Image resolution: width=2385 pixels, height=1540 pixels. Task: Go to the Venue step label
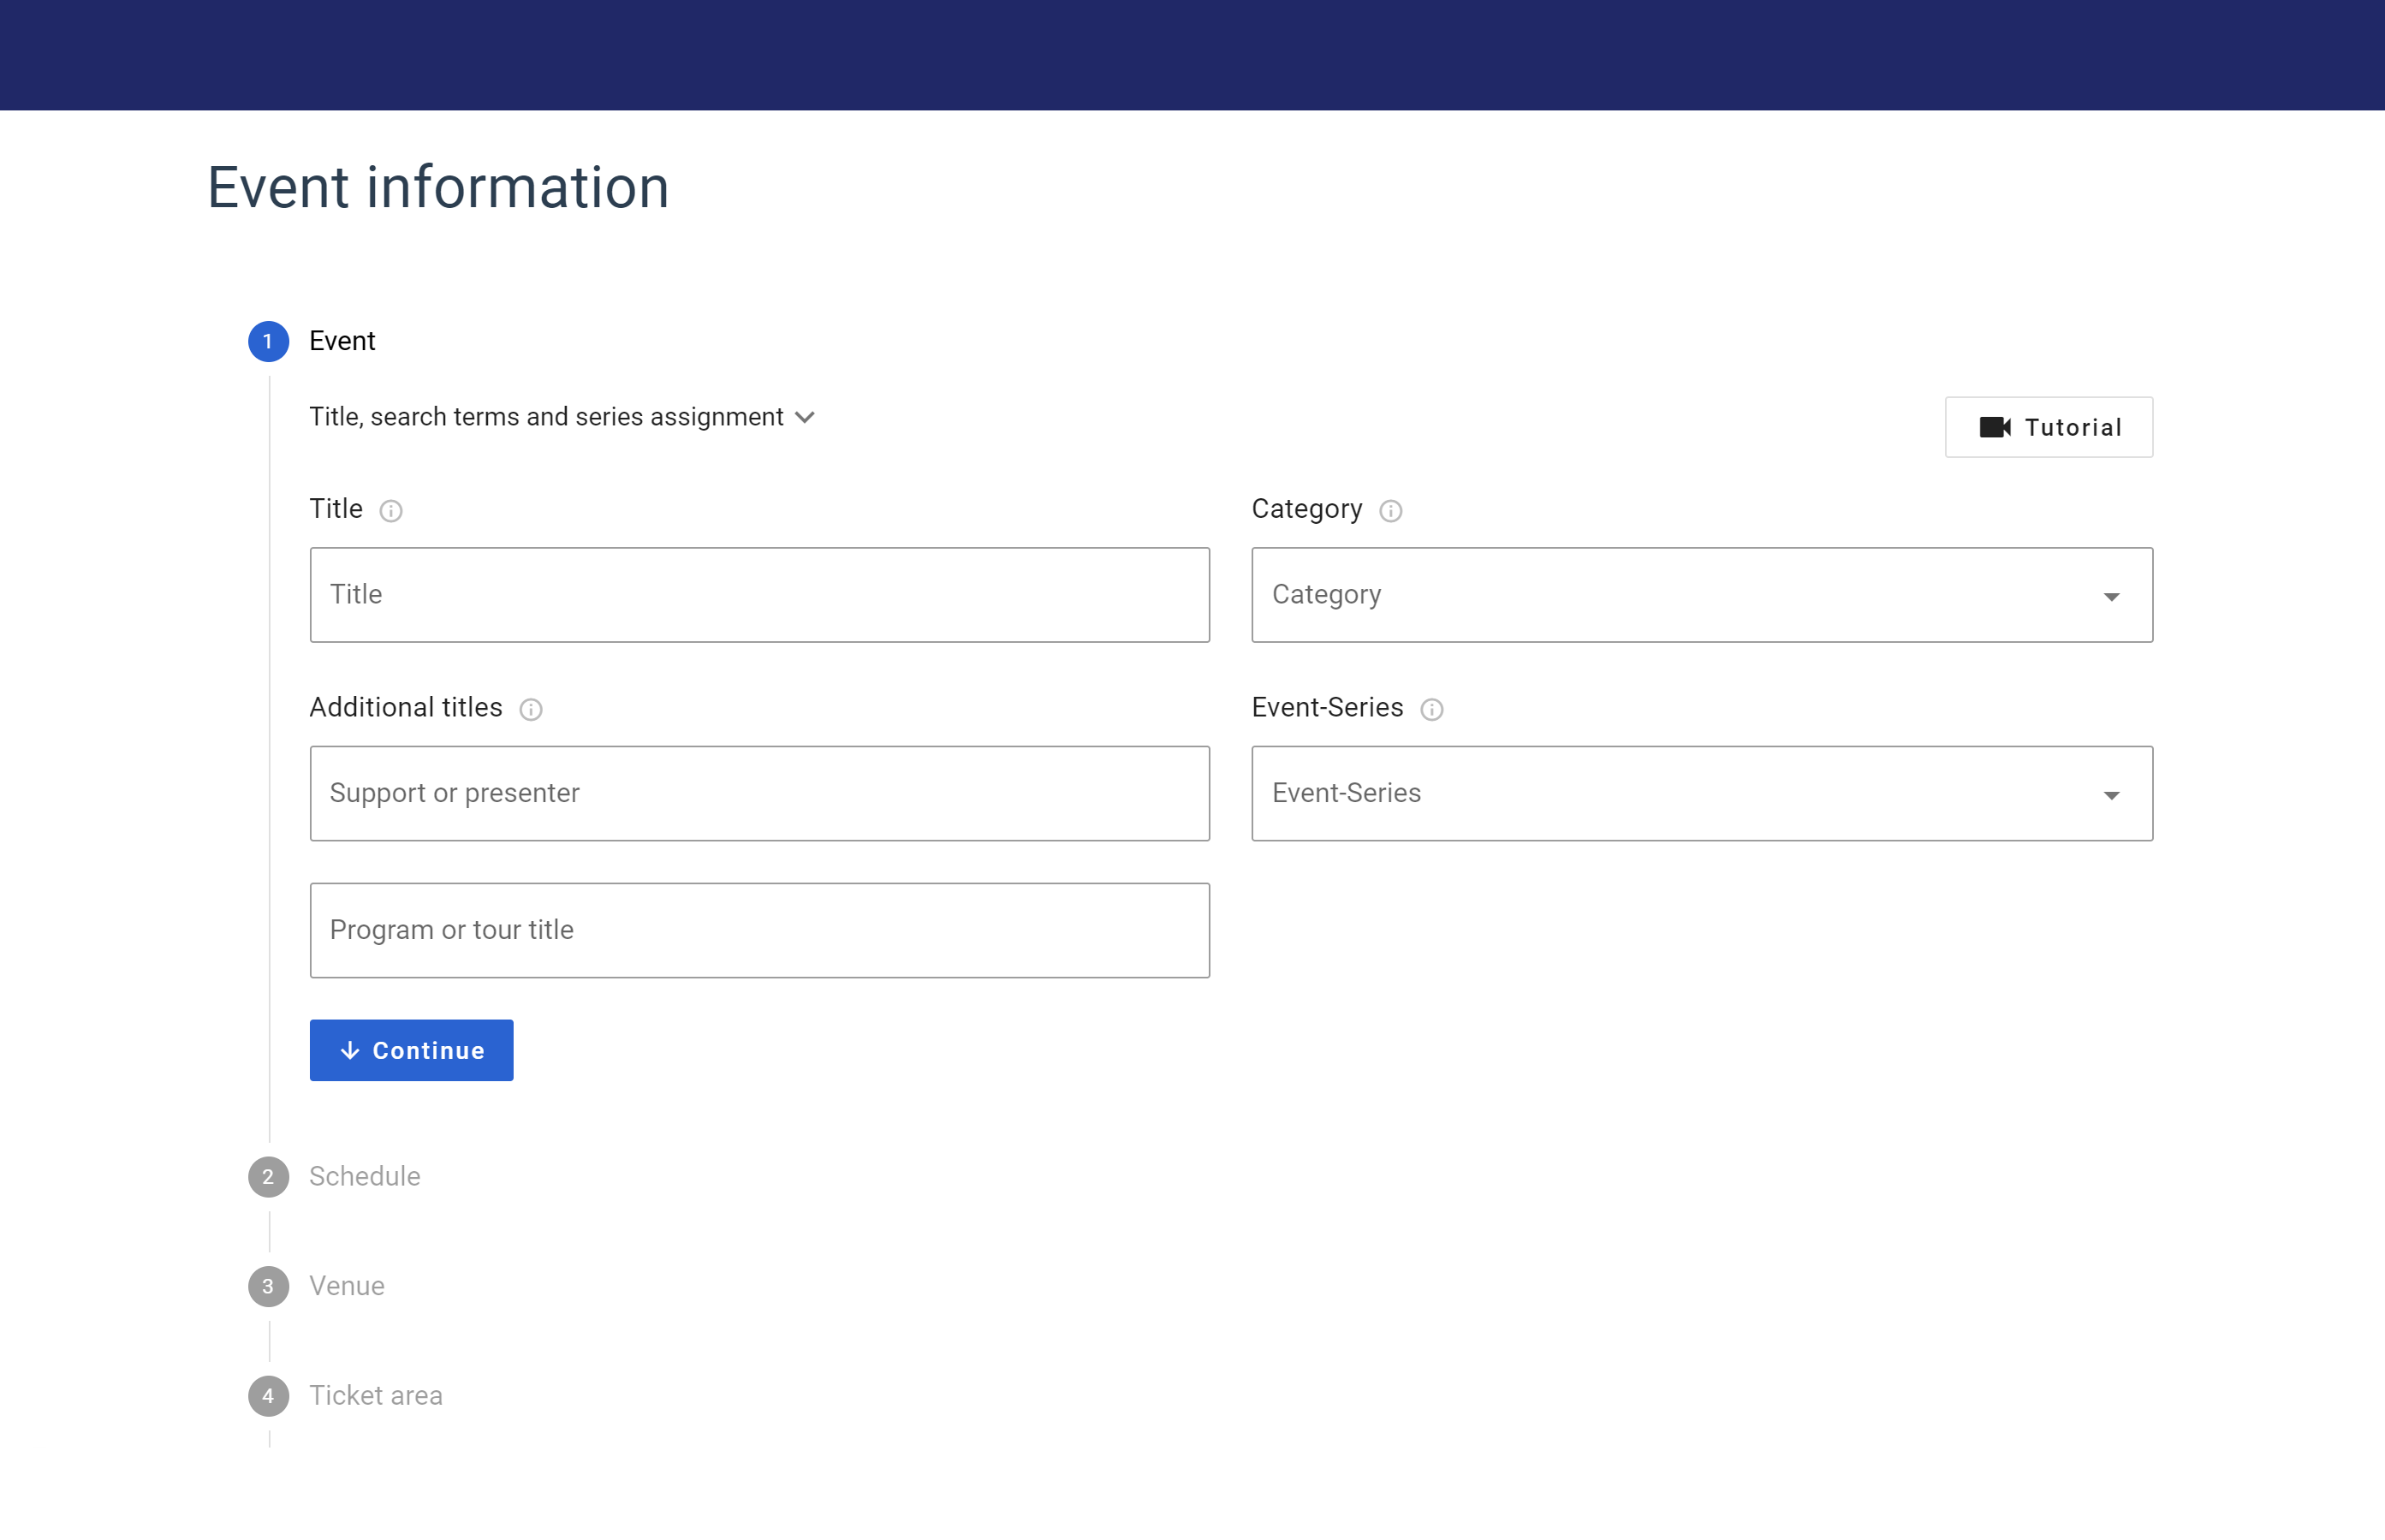[346, 1286]
